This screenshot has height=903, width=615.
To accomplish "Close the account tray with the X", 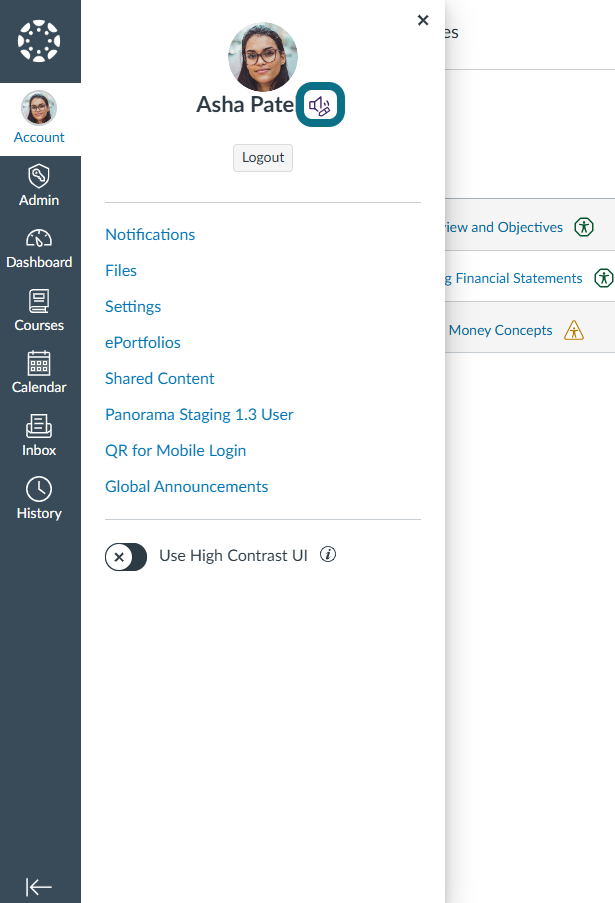I will pos(423,20).
